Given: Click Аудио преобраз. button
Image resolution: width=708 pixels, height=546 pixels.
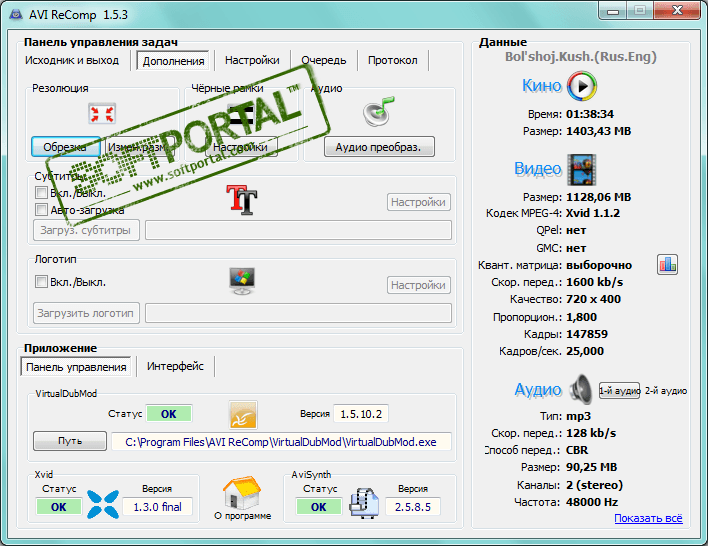Looking at the screenshot, I should pyautogui.click(x=379, y=147).
